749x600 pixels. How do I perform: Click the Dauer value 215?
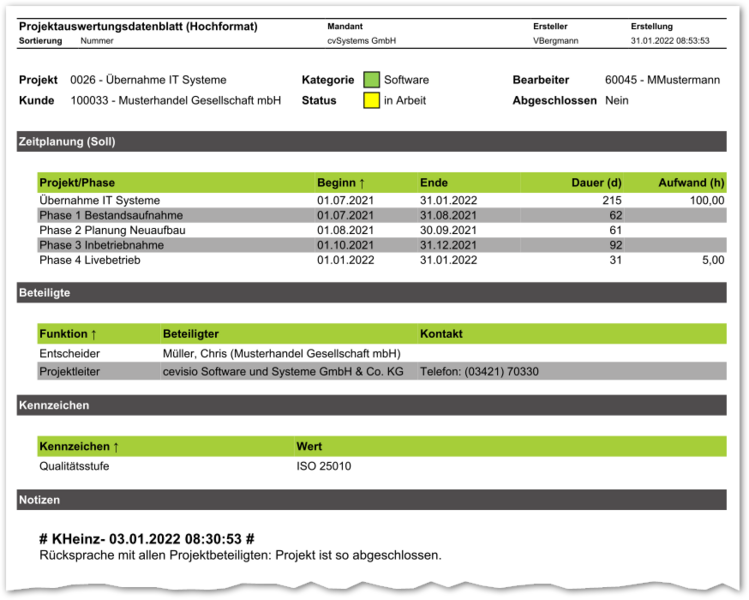(x=612, y=200)
